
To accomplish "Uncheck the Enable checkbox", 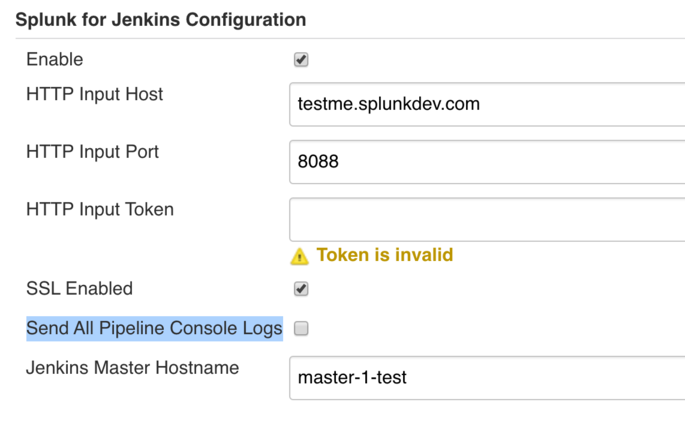I will pyautogui.click(x=301, y=59).
